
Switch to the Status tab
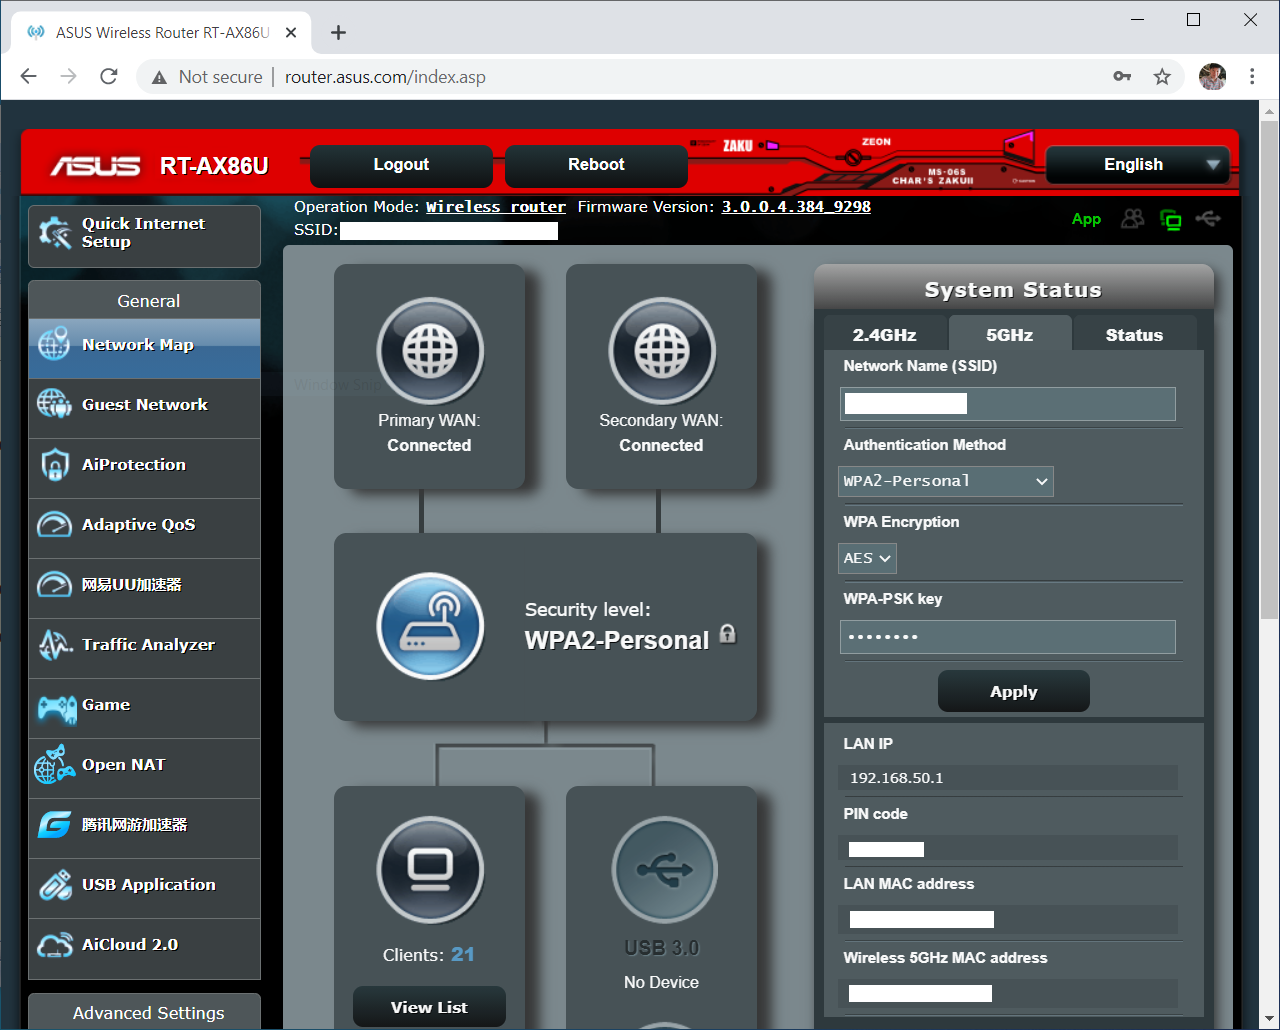[1134, 334]
